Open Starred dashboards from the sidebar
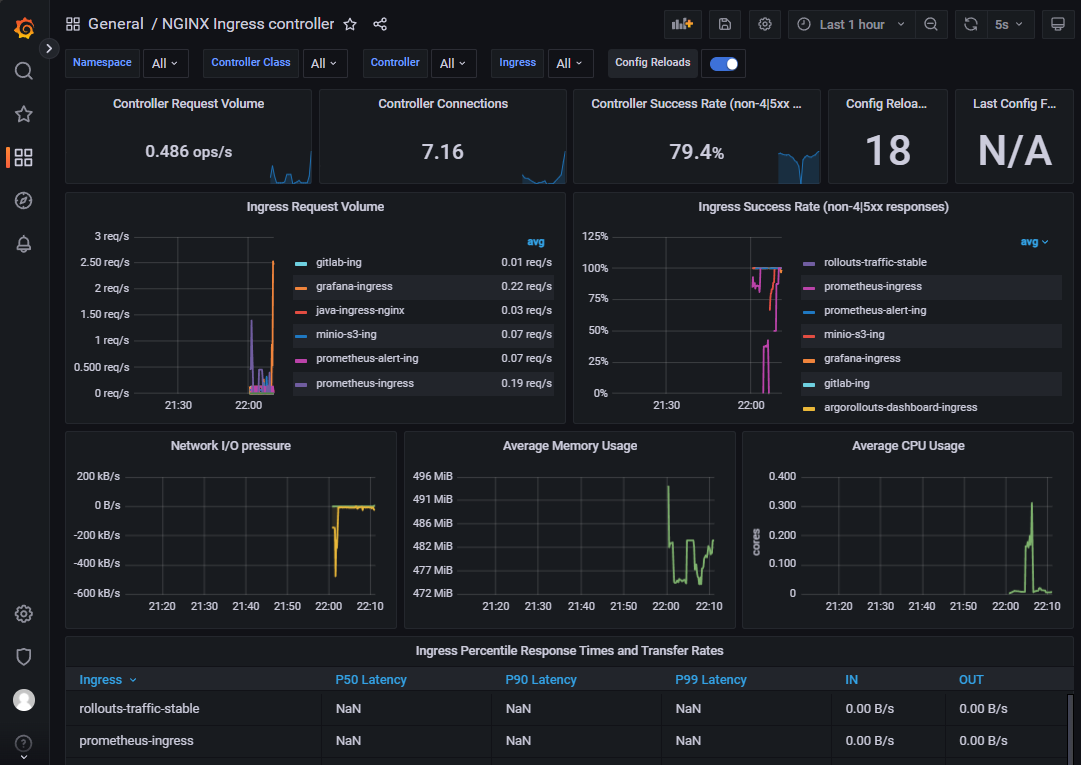The height and width of the screenshot is (765, 1081). pyautogui.click(x=23, y=114)
